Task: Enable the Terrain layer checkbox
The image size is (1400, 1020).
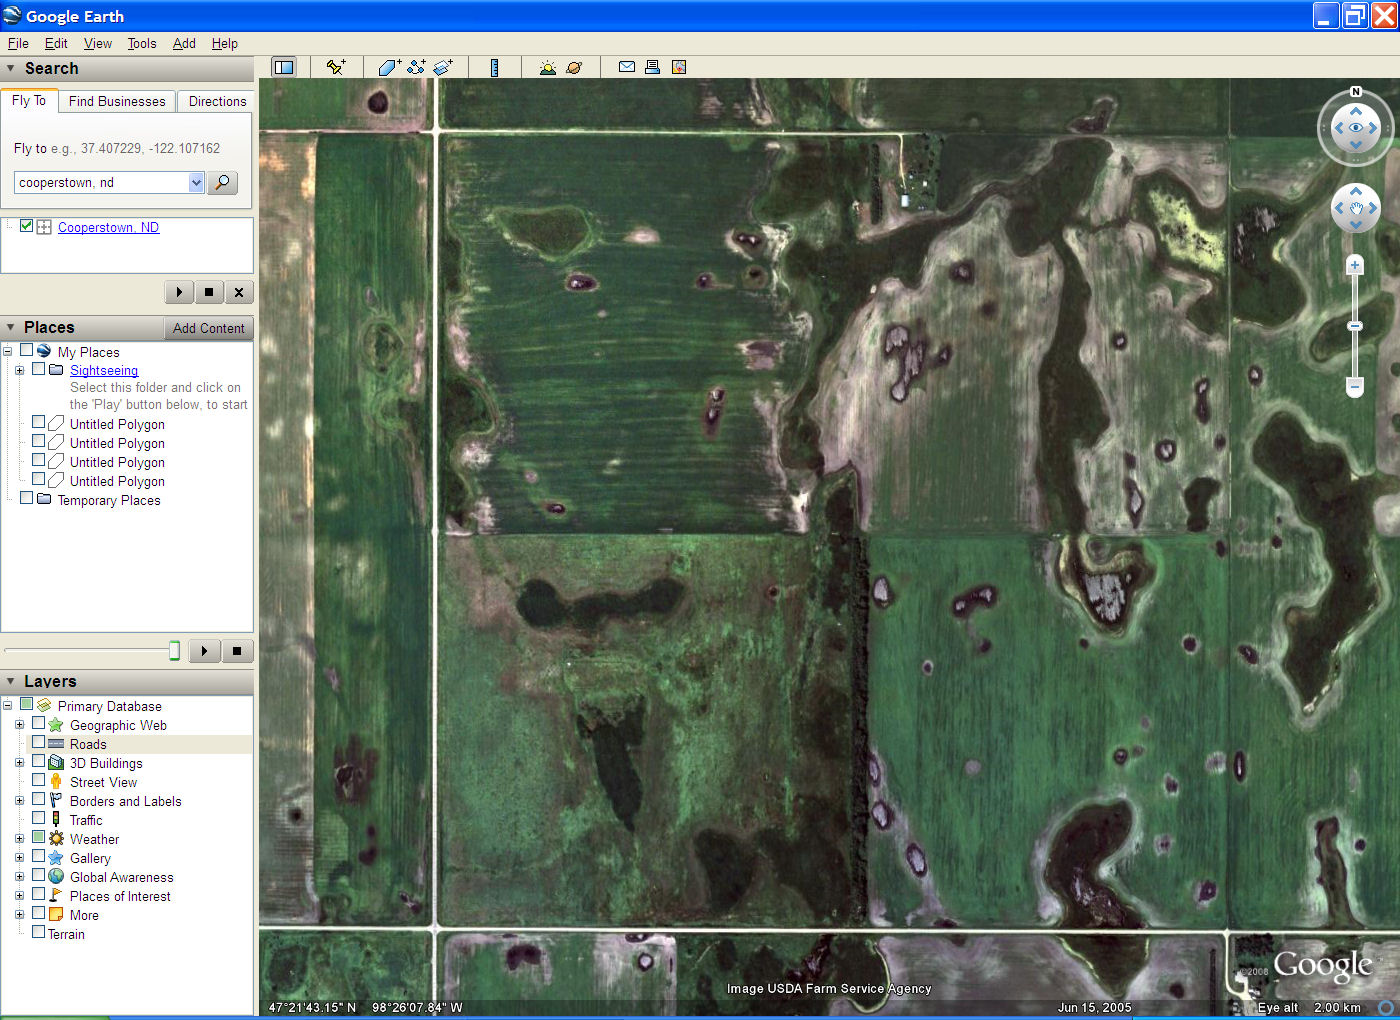Action: (x=39, y=933)
